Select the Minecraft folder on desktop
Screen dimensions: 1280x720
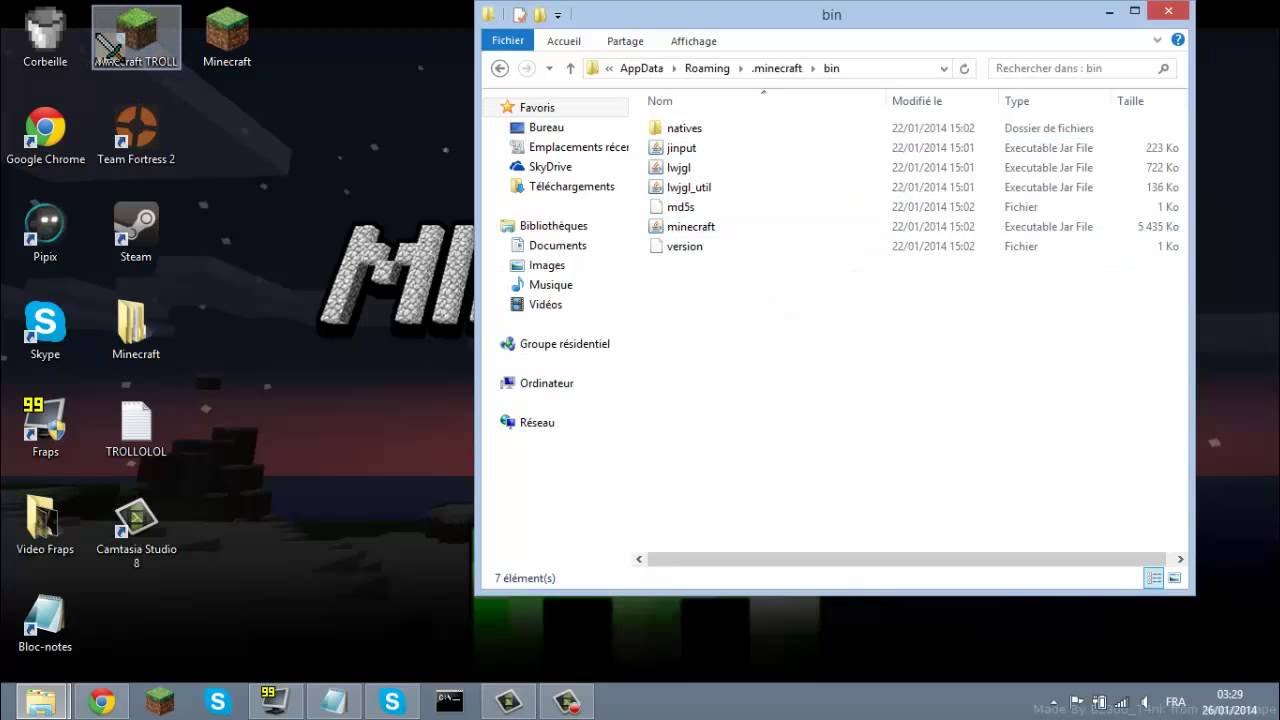tap(136, 330)
